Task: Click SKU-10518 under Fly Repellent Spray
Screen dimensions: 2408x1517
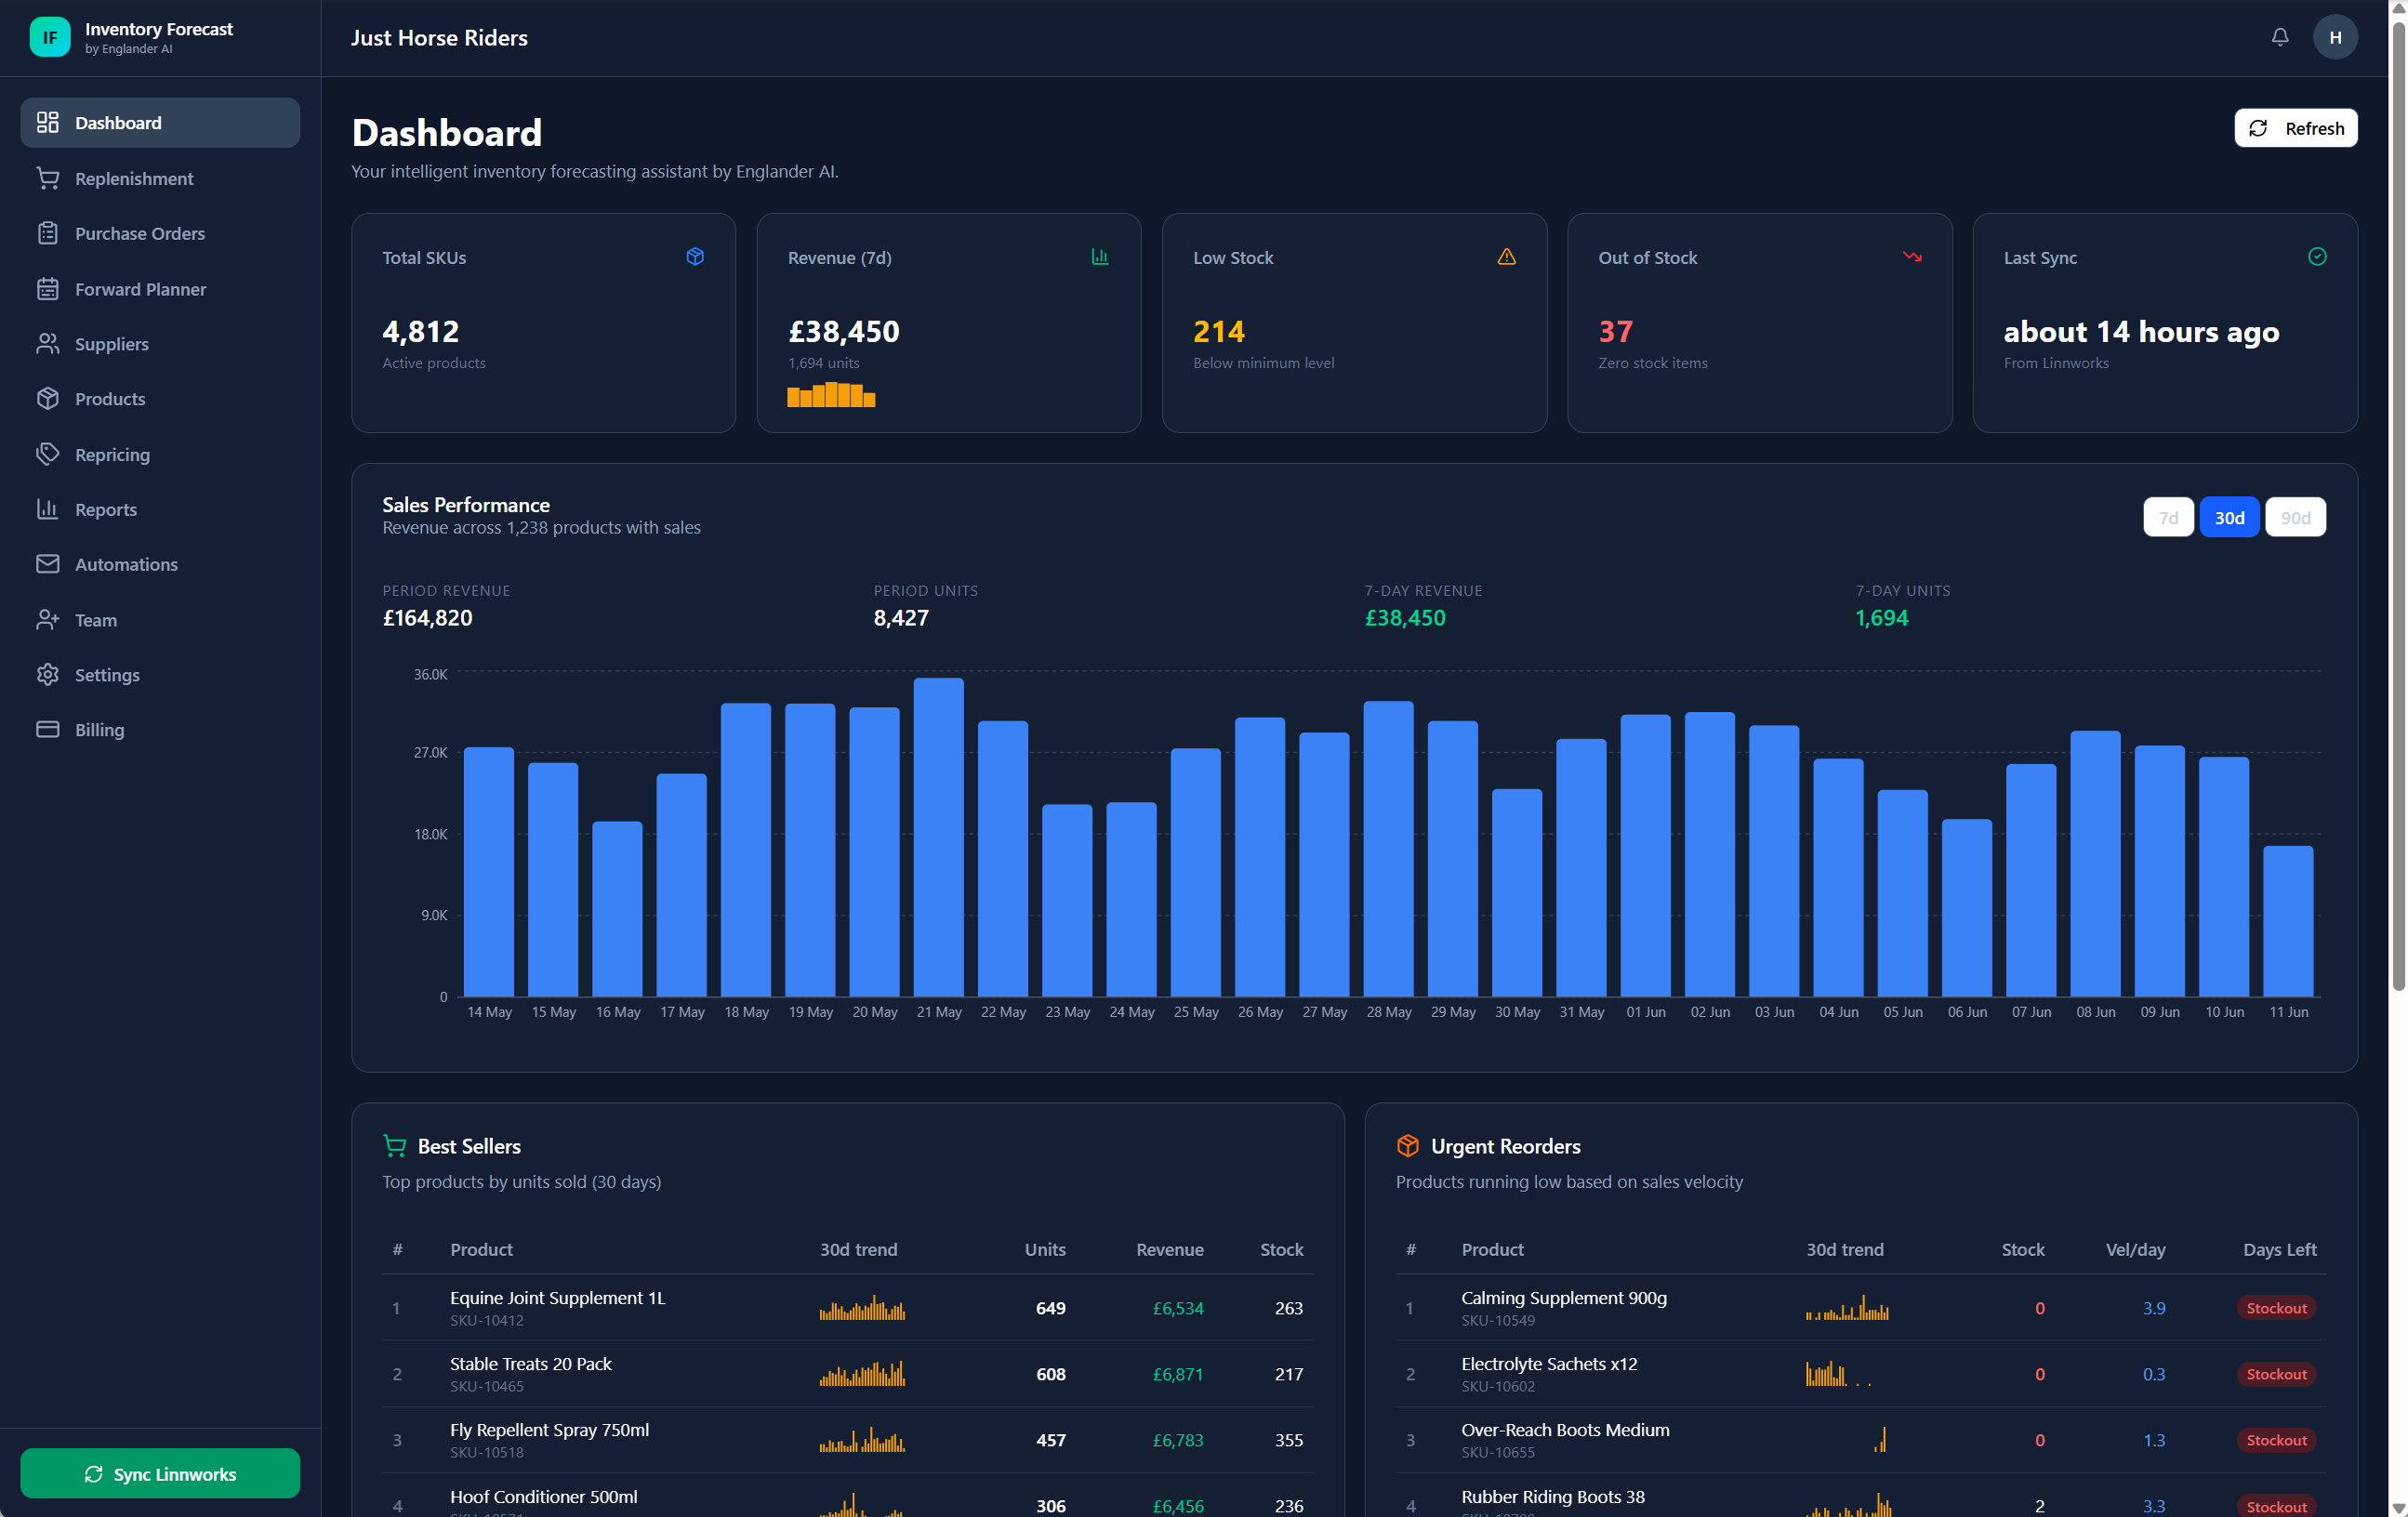Action: (486, 1451)
